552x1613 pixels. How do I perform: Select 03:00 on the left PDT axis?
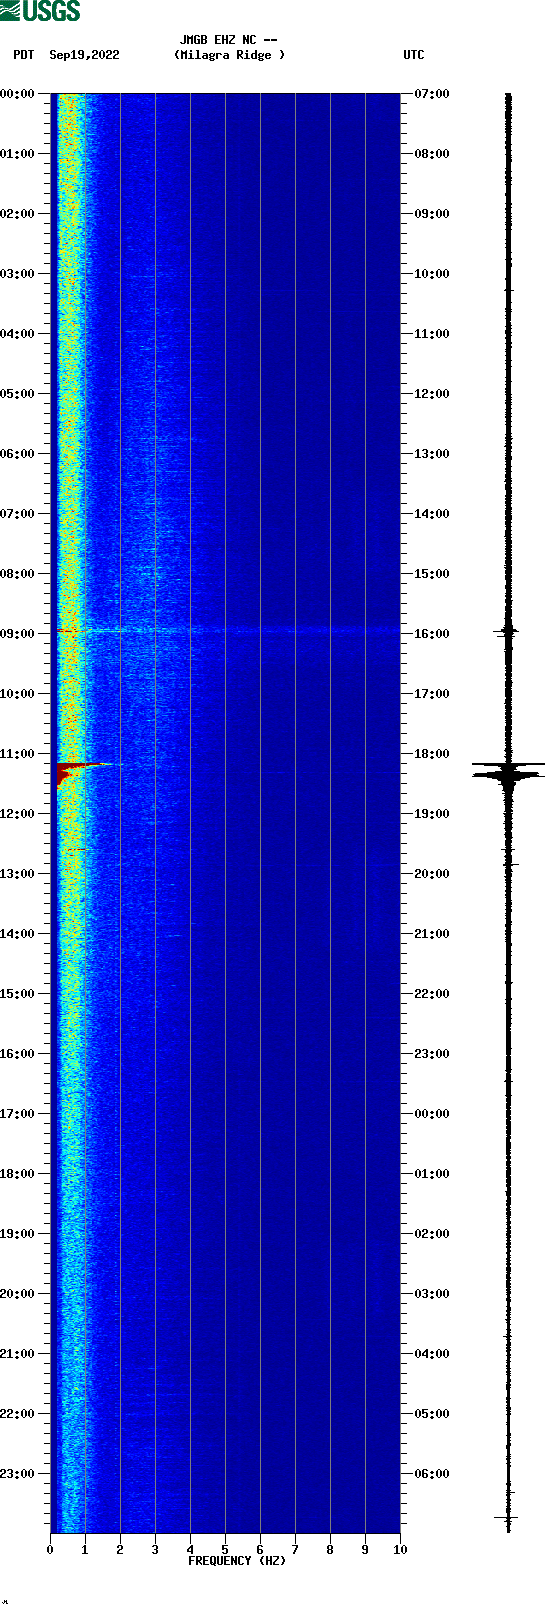click(x=17, y=274)
